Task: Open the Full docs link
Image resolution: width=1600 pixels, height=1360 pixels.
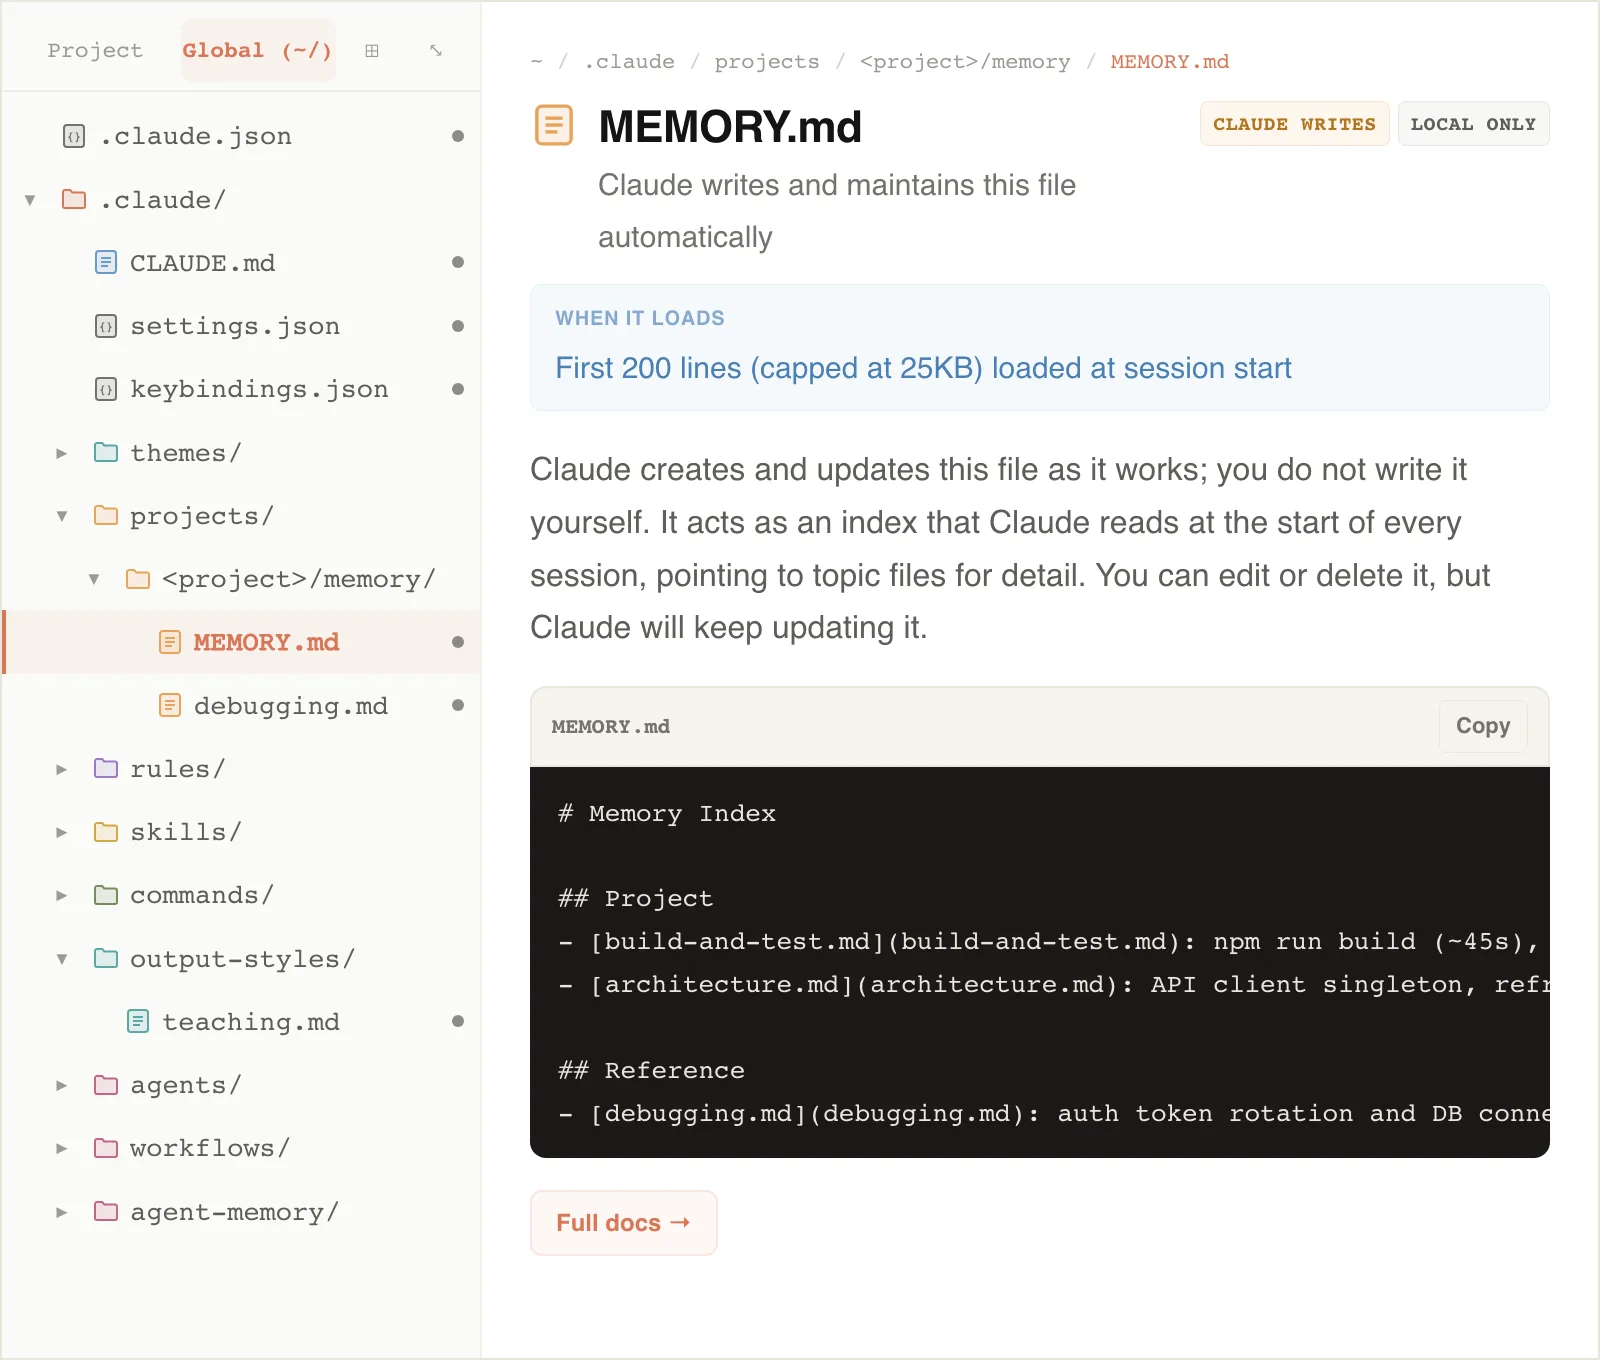Action: coord(623,1223)
